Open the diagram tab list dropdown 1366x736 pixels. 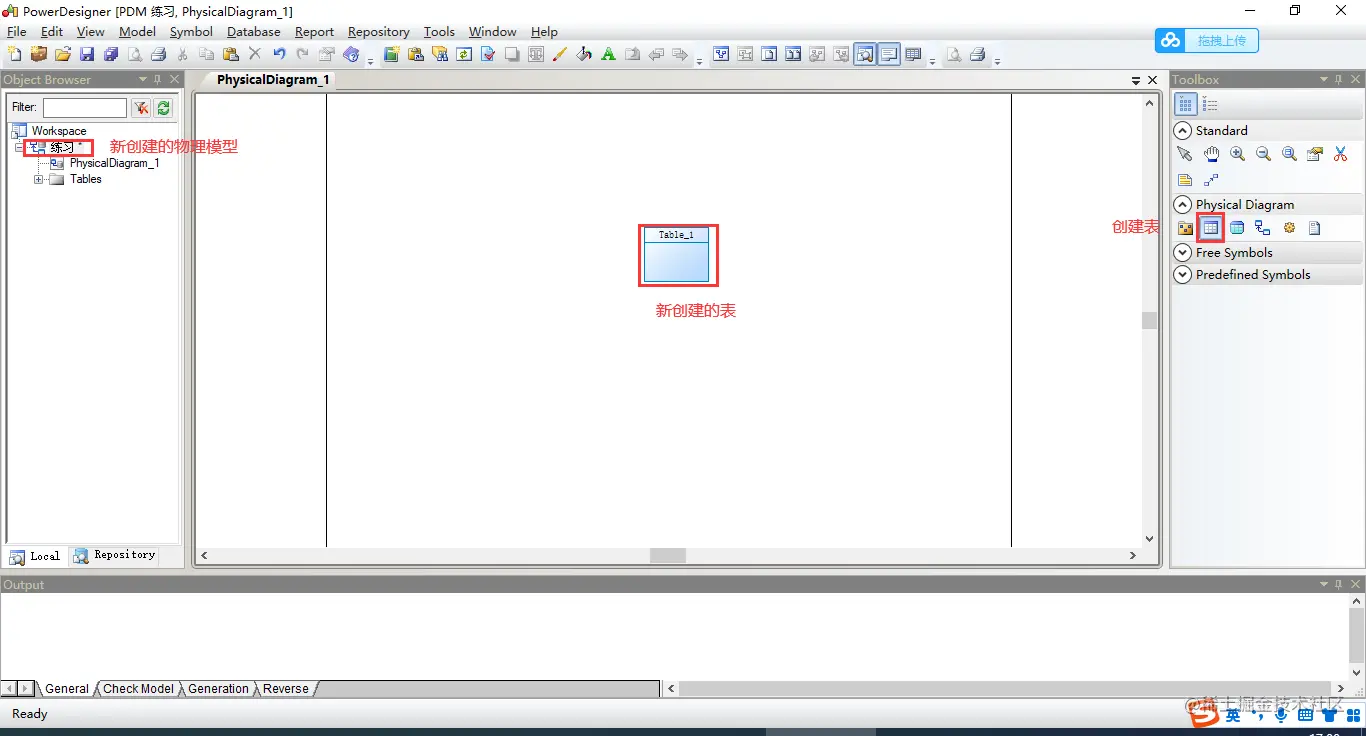(1136, 80)
